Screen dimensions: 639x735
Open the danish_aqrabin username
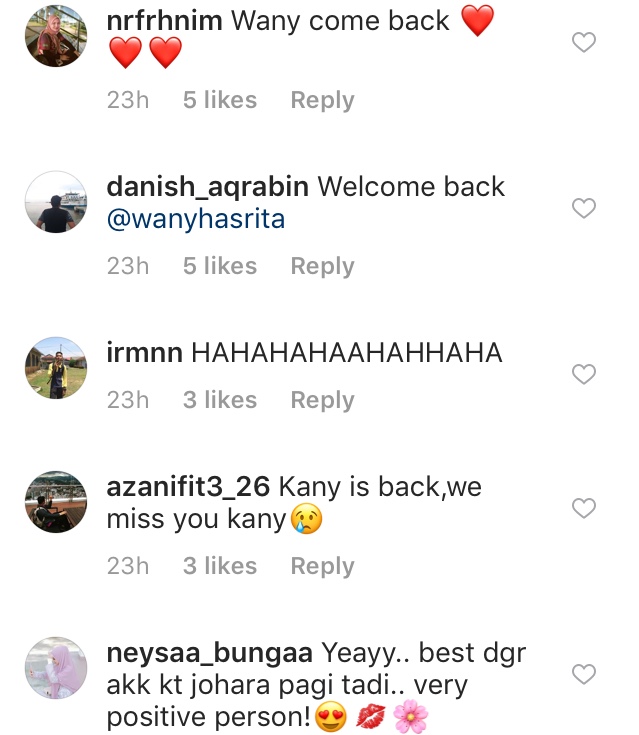pyautogui.click(x=208, y=187)
